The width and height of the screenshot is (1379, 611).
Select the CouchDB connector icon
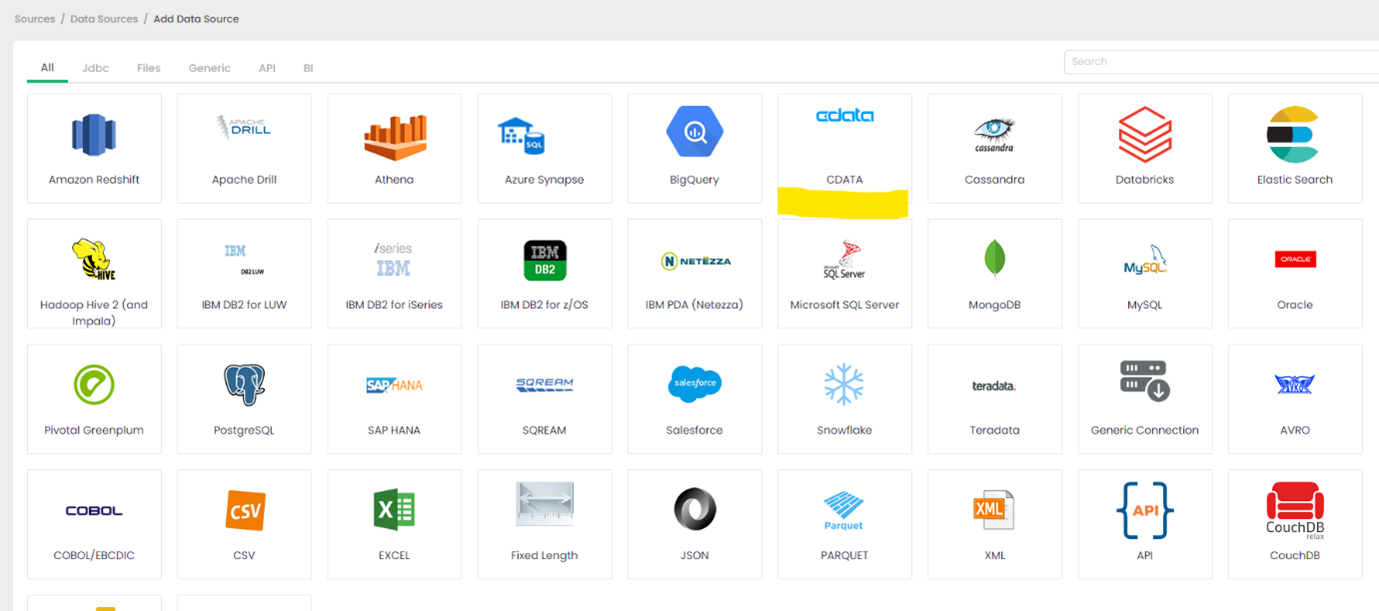(x=1294, y=509)
